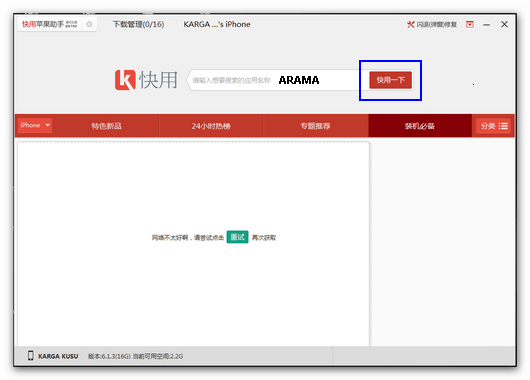The height and width of the screenshot is (380, 530).
Task: Open the KARGA ...'s iPhone tab
Action: (217, 24)
